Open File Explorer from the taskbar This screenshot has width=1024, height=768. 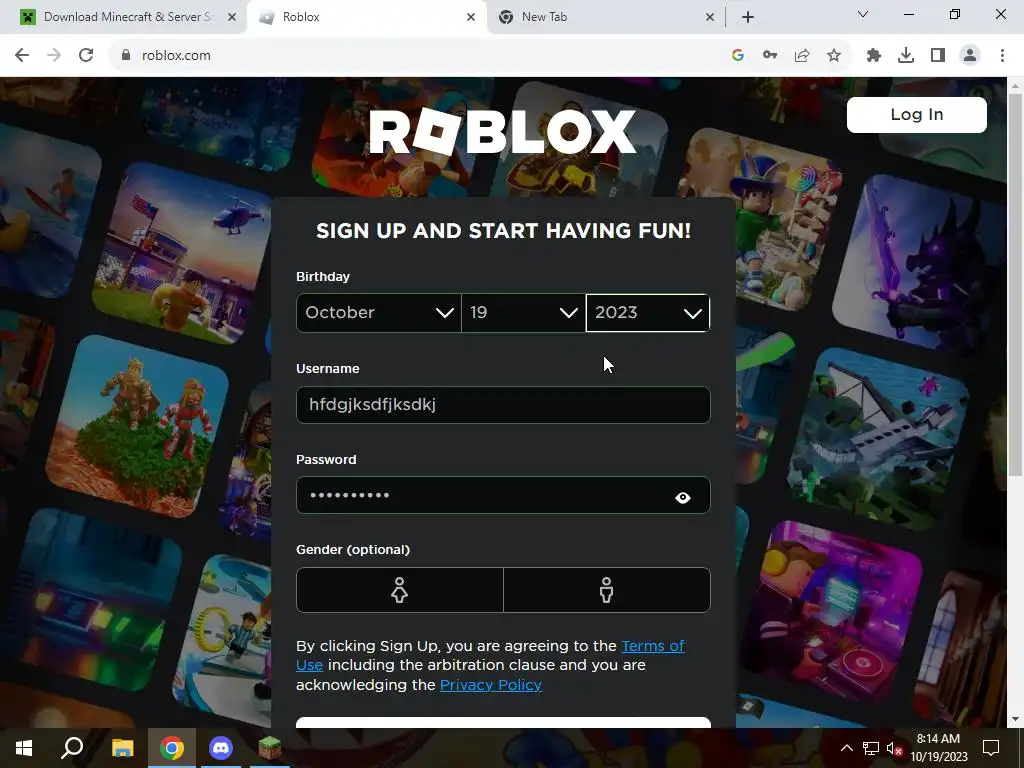click(122, 748)
